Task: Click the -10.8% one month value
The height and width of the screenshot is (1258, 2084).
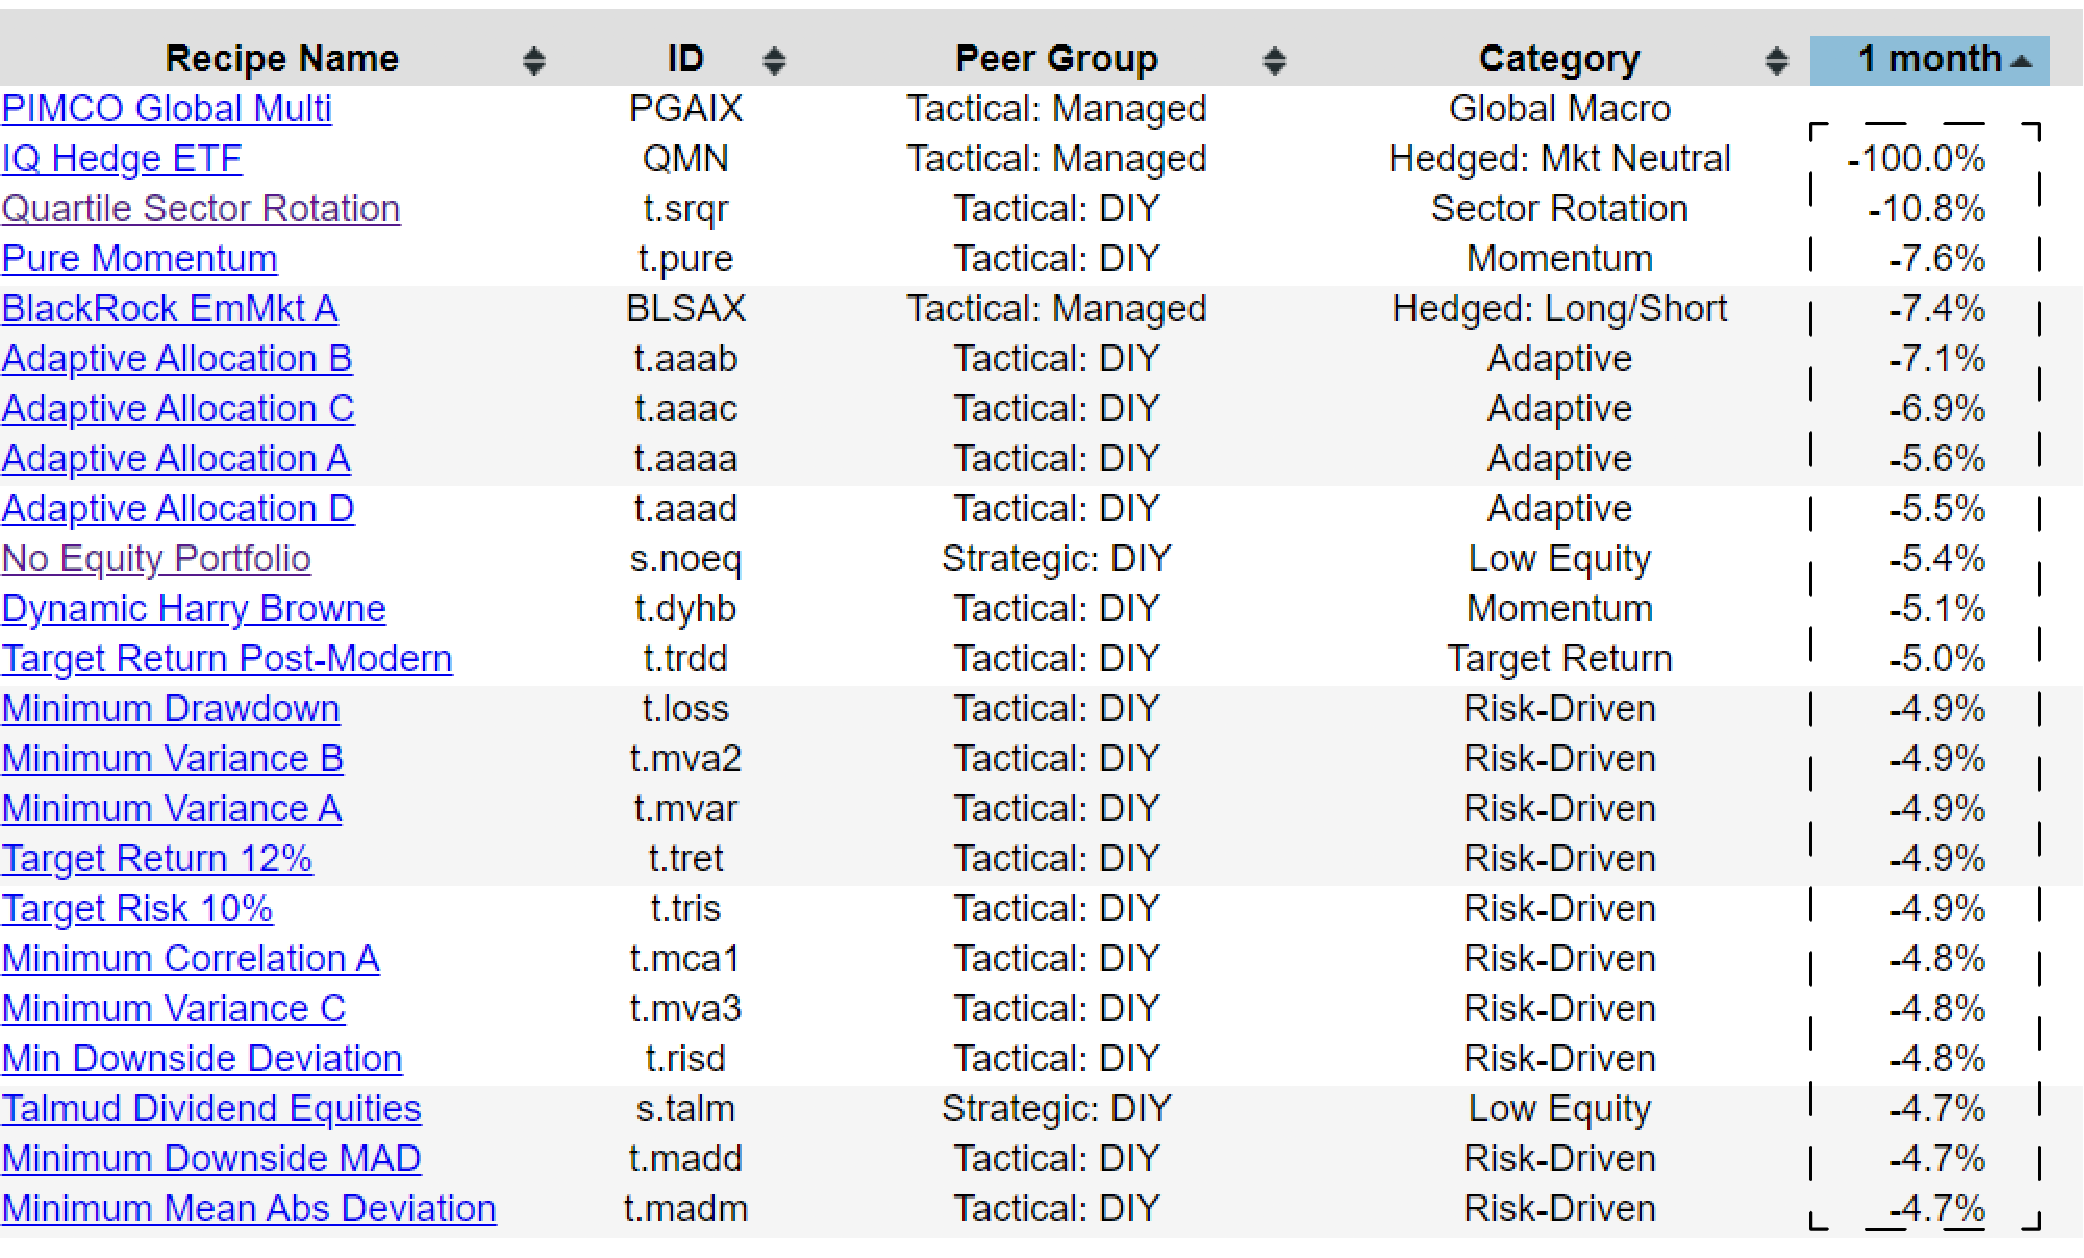Action: click(1927, 208)
